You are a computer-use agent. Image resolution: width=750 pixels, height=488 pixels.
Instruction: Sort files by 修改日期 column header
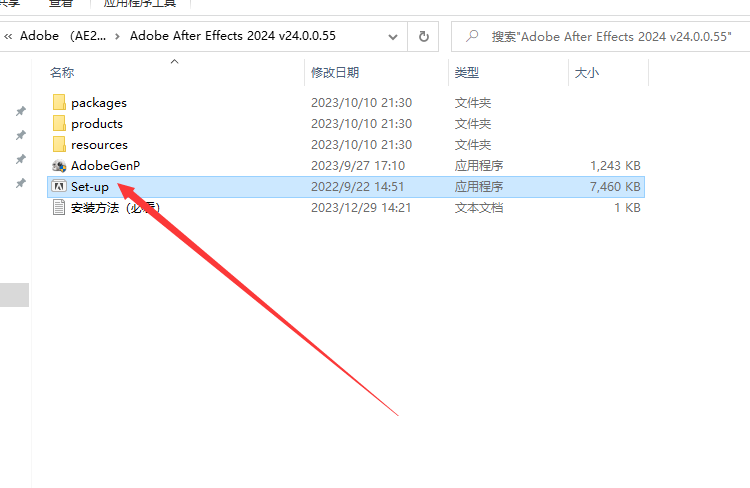335,73
